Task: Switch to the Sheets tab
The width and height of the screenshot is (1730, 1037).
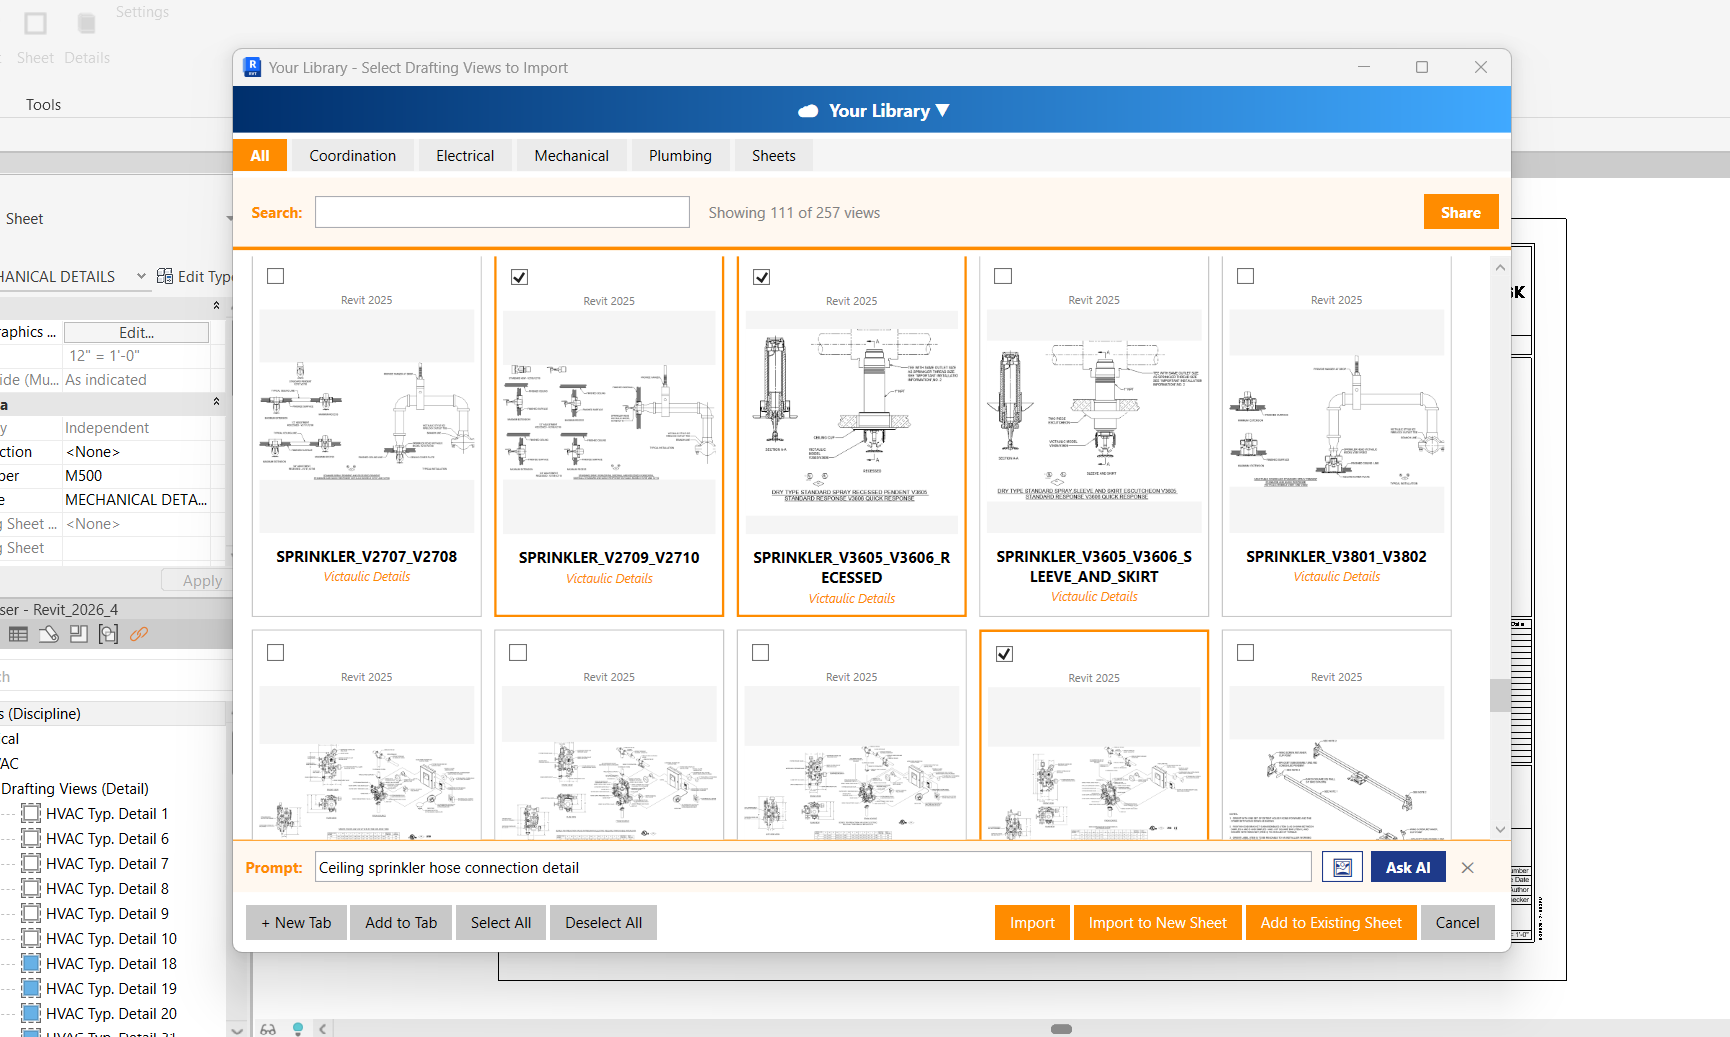Action: [774, 156]
